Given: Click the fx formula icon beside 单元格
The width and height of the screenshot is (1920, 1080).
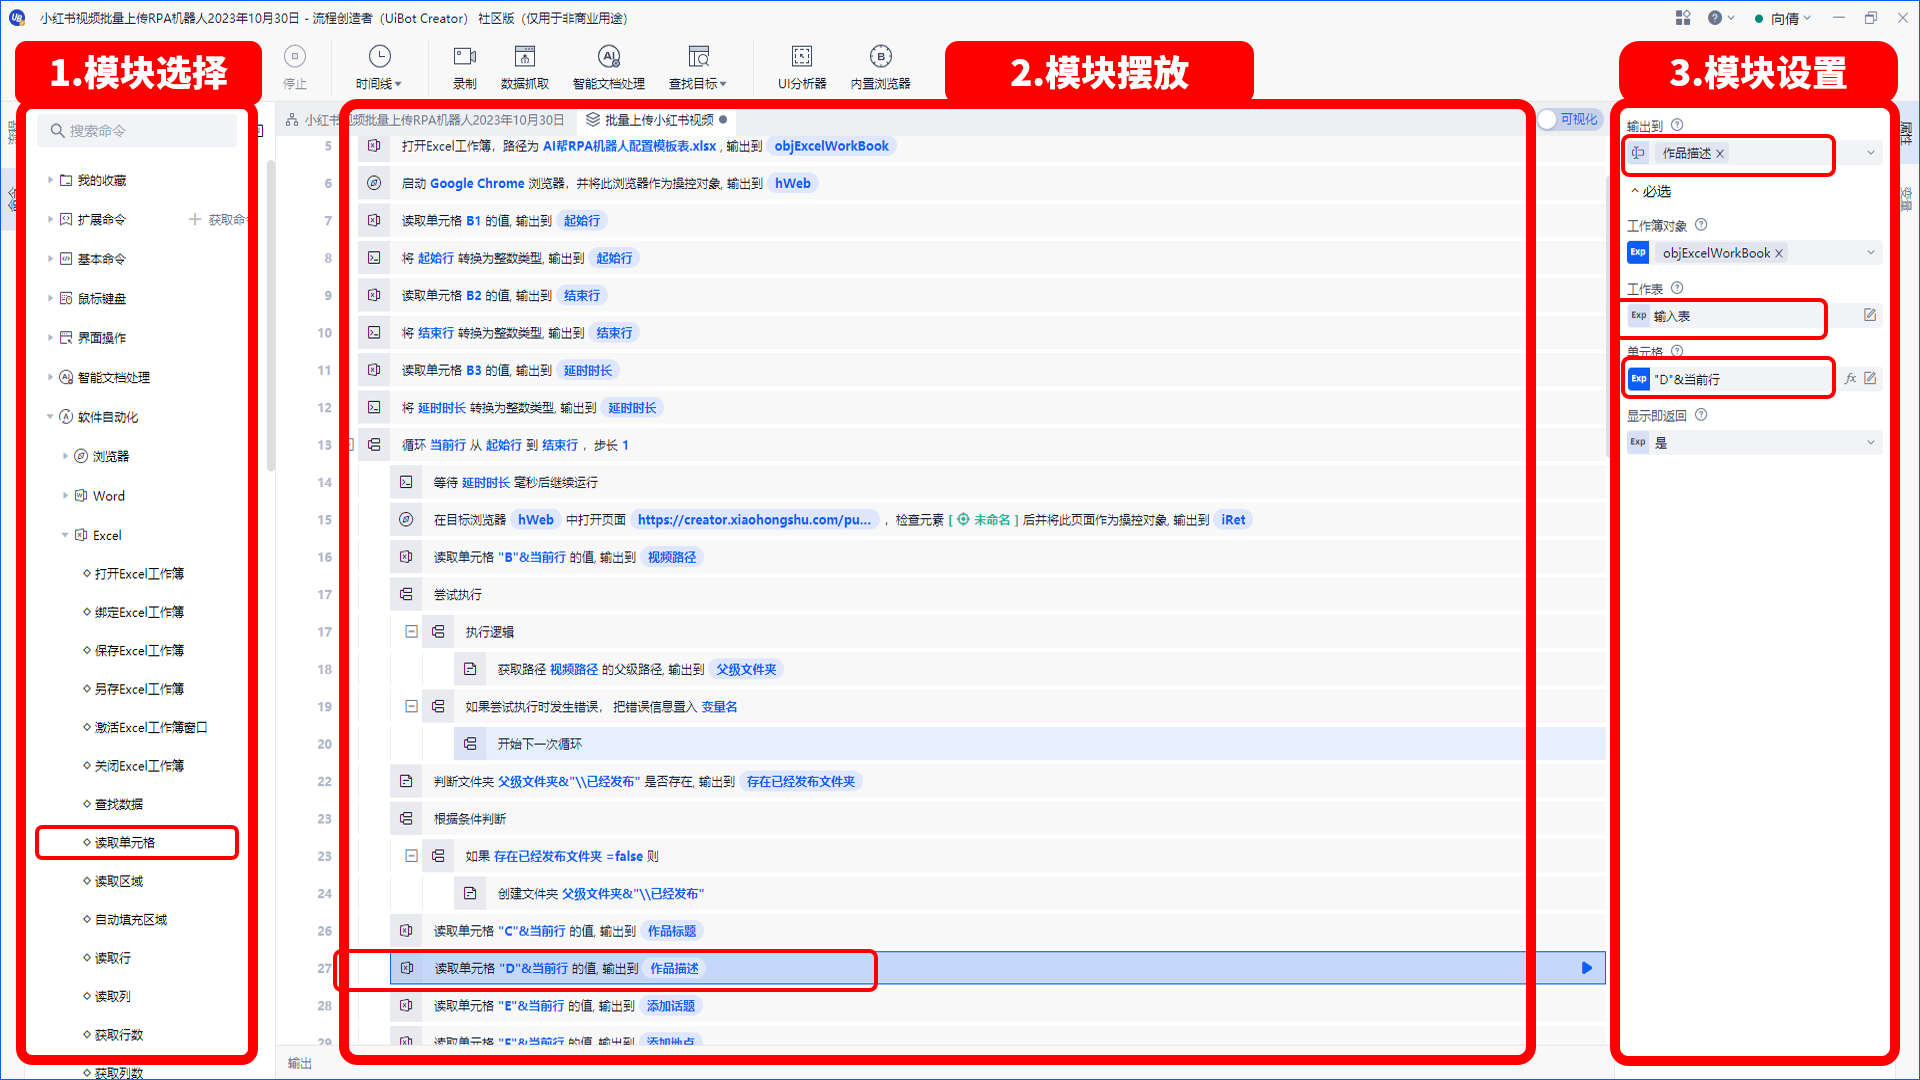Looking at the screenshot, I should [x=1851, y=378].
